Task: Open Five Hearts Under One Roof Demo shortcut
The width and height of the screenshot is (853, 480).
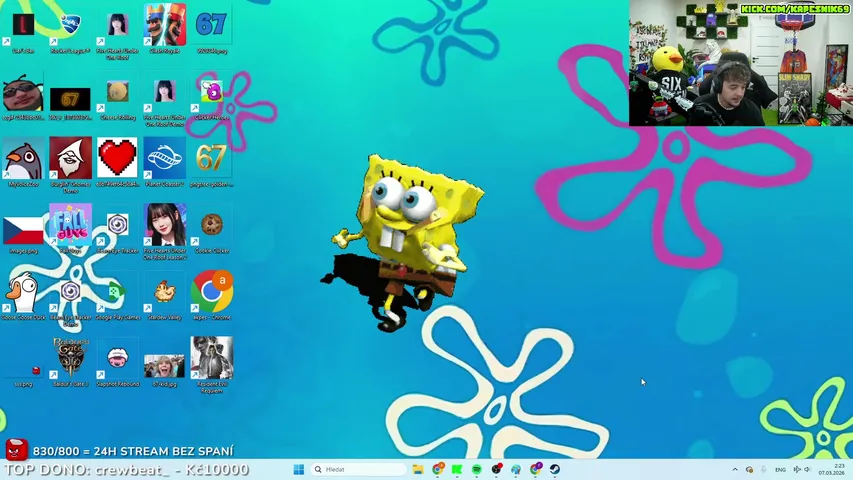Action: coord(165,101)
